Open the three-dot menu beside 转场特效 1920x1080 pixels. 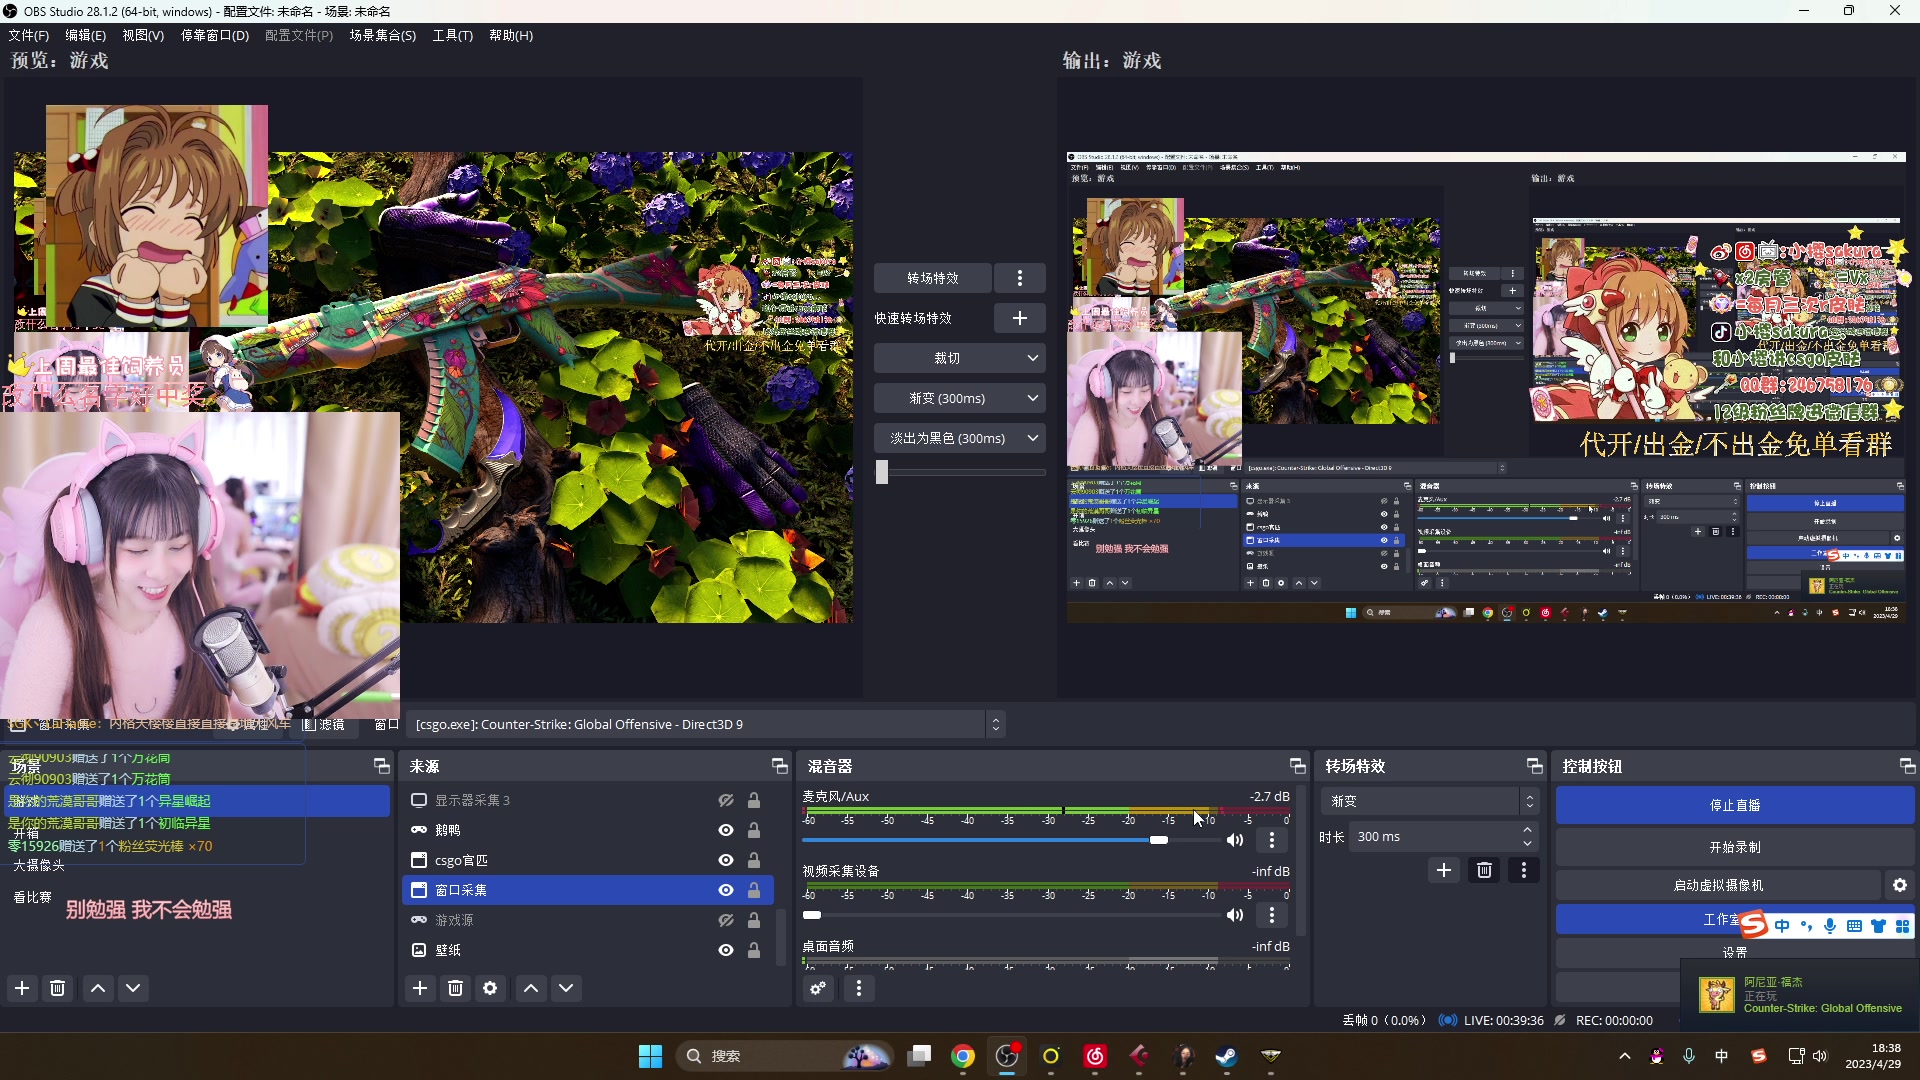[x=1020, y=278]
